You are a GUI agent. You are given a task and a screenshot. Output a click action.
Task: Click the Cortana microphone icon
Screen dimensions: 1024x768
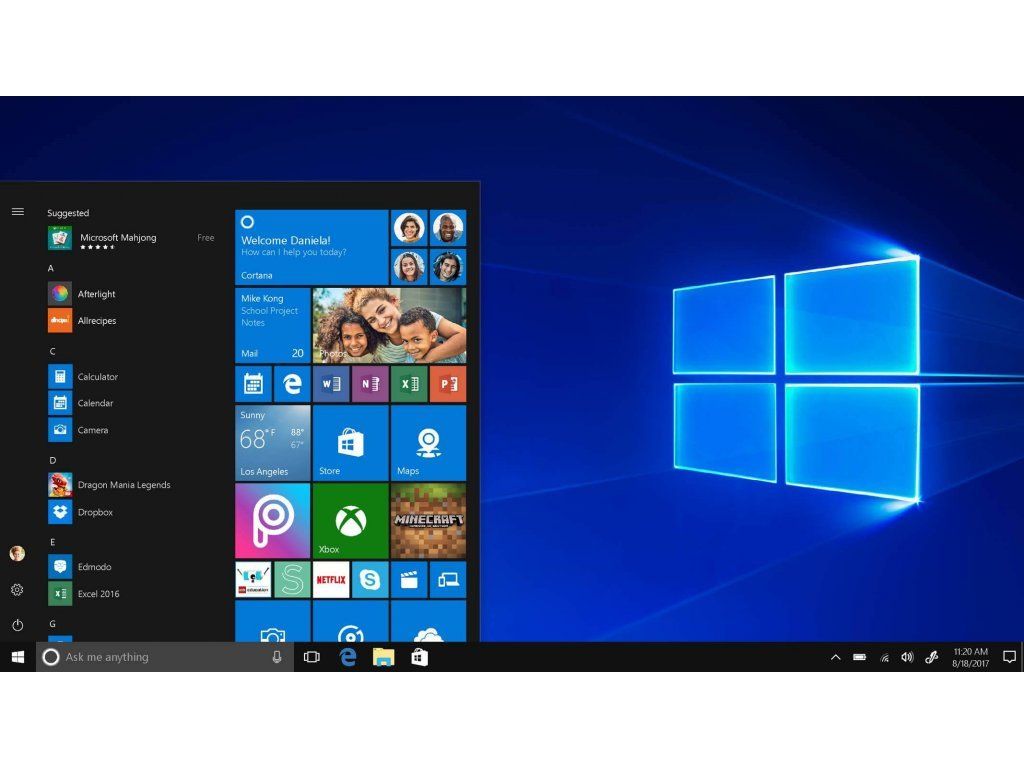(x=277, y=657)
